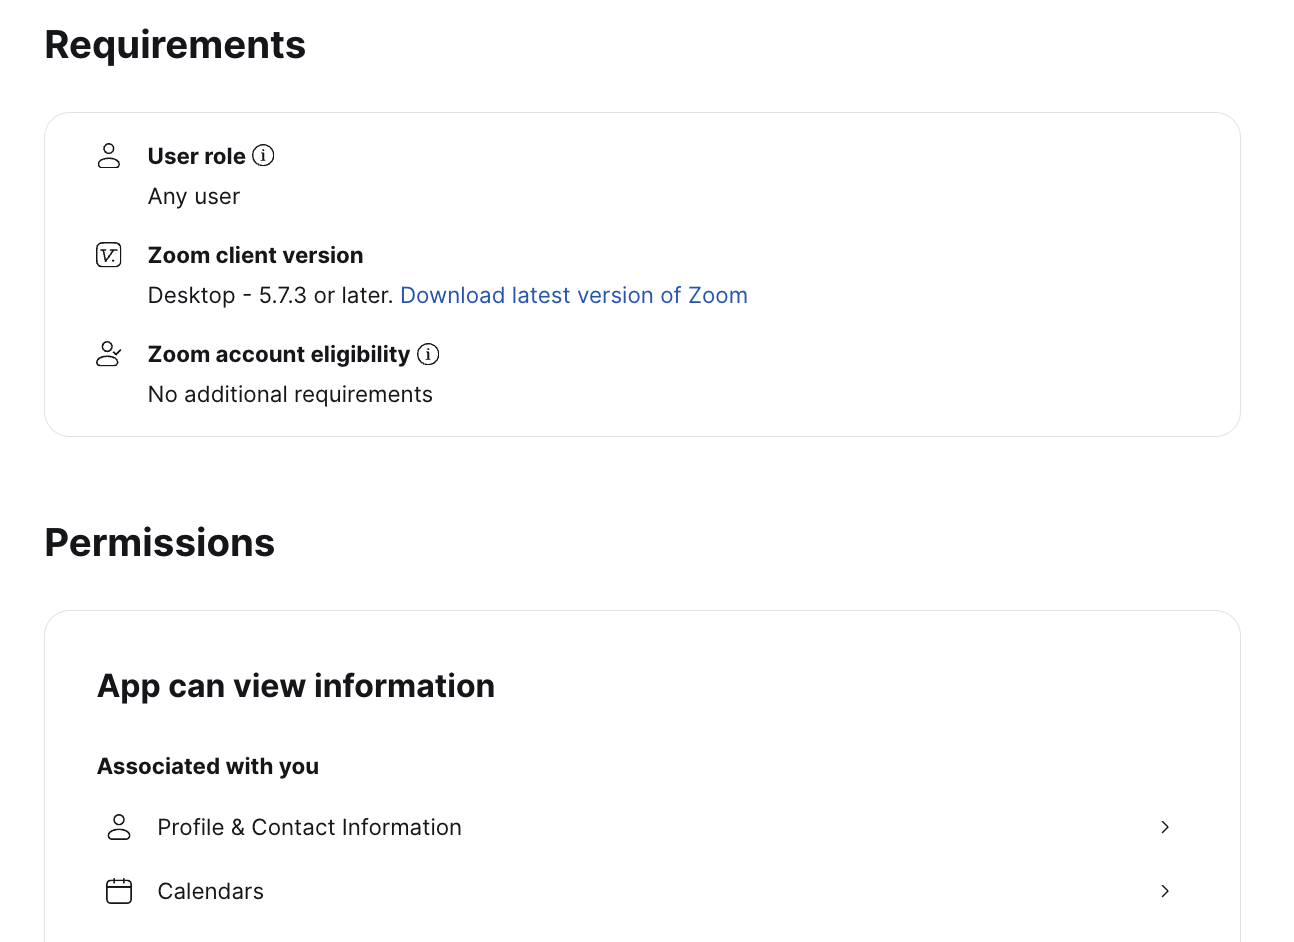Select the Profile & Contact Information row label
The width and height of the screenshot is (1294, 942).
pos(310,827)
